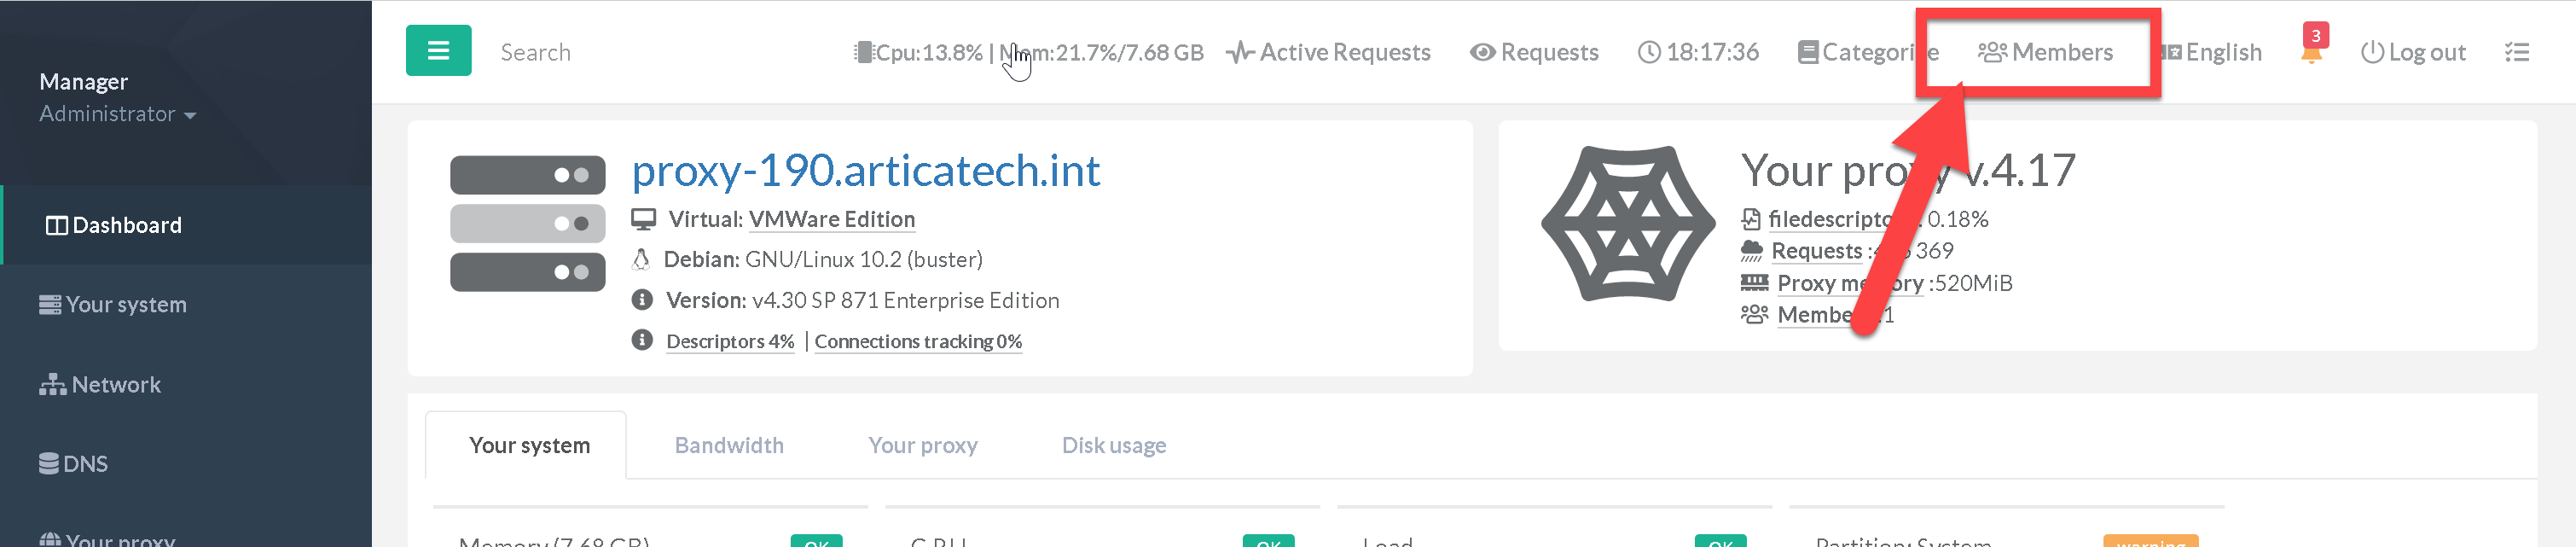The image size is (2576, 547).
Task: Click the clock time display 18:17:36
Action: pyautogui.click(x=1698, y=52)
